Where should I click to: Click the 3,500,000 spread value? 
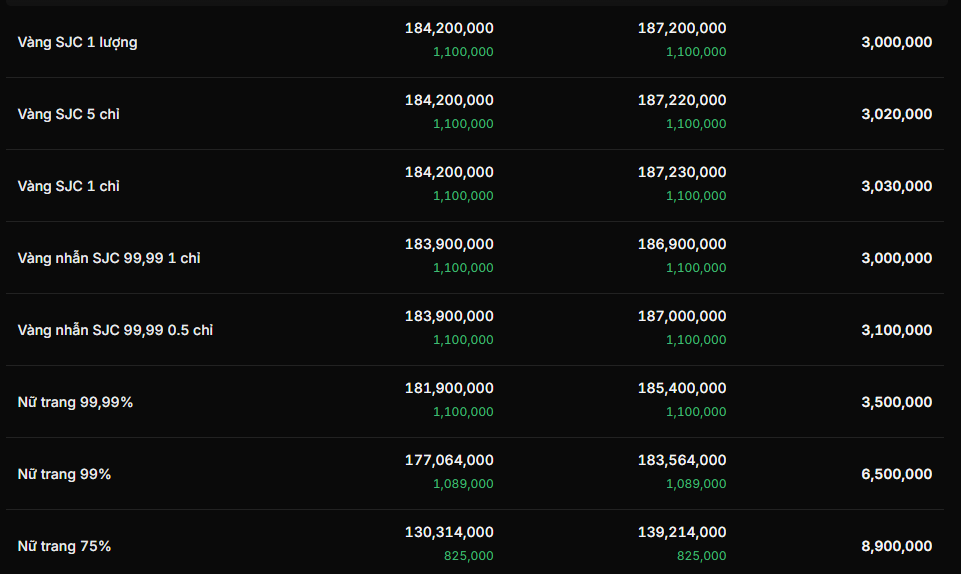click(x=896, y=402)
